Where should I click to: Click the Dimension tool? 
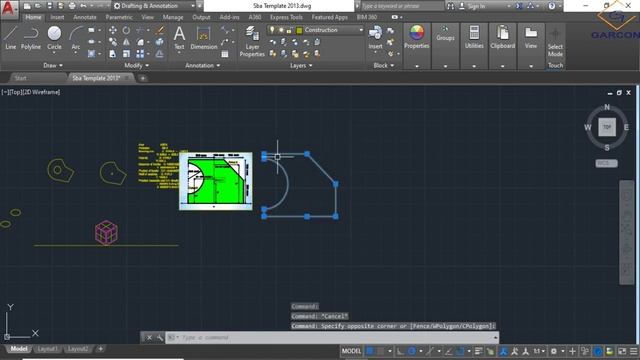pos(204,38)
